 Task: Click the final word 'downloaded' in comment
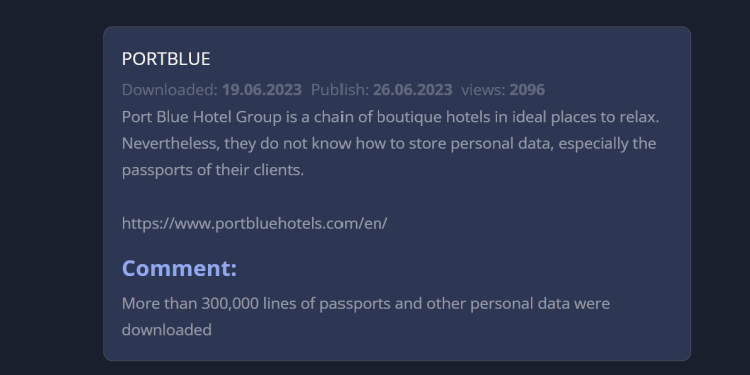[x=166, y=330]
